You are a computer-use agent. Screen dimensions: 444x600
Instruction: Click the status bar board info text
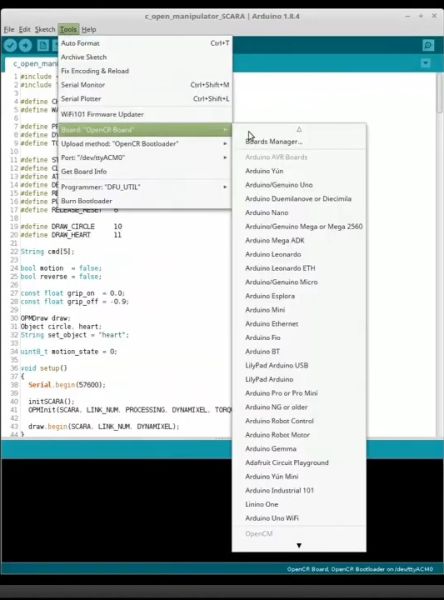[x=360, y=569]
